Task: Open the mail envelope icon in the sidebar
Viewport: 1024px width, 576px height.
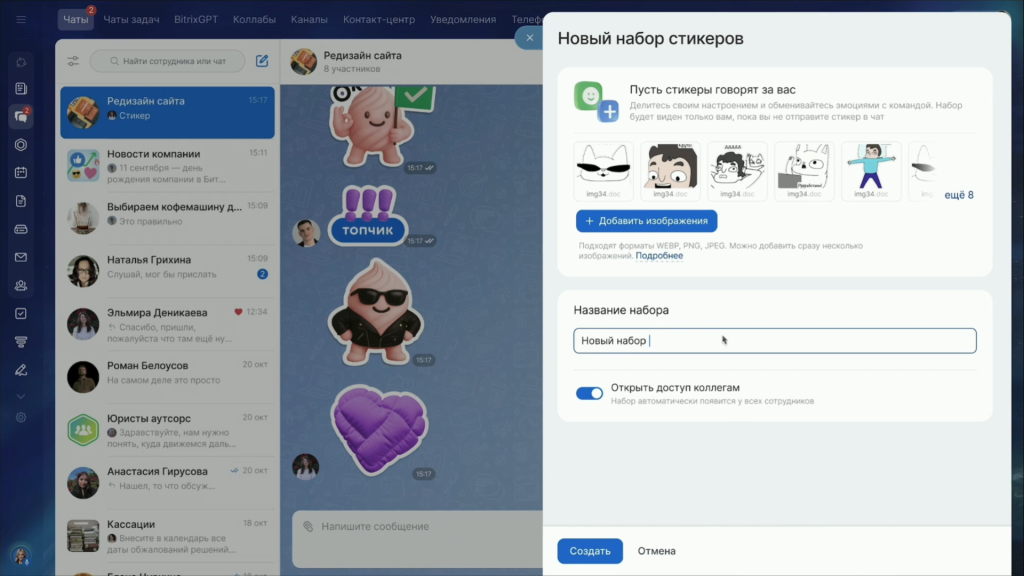Action: pyautogui.click(x=21, y=257)
